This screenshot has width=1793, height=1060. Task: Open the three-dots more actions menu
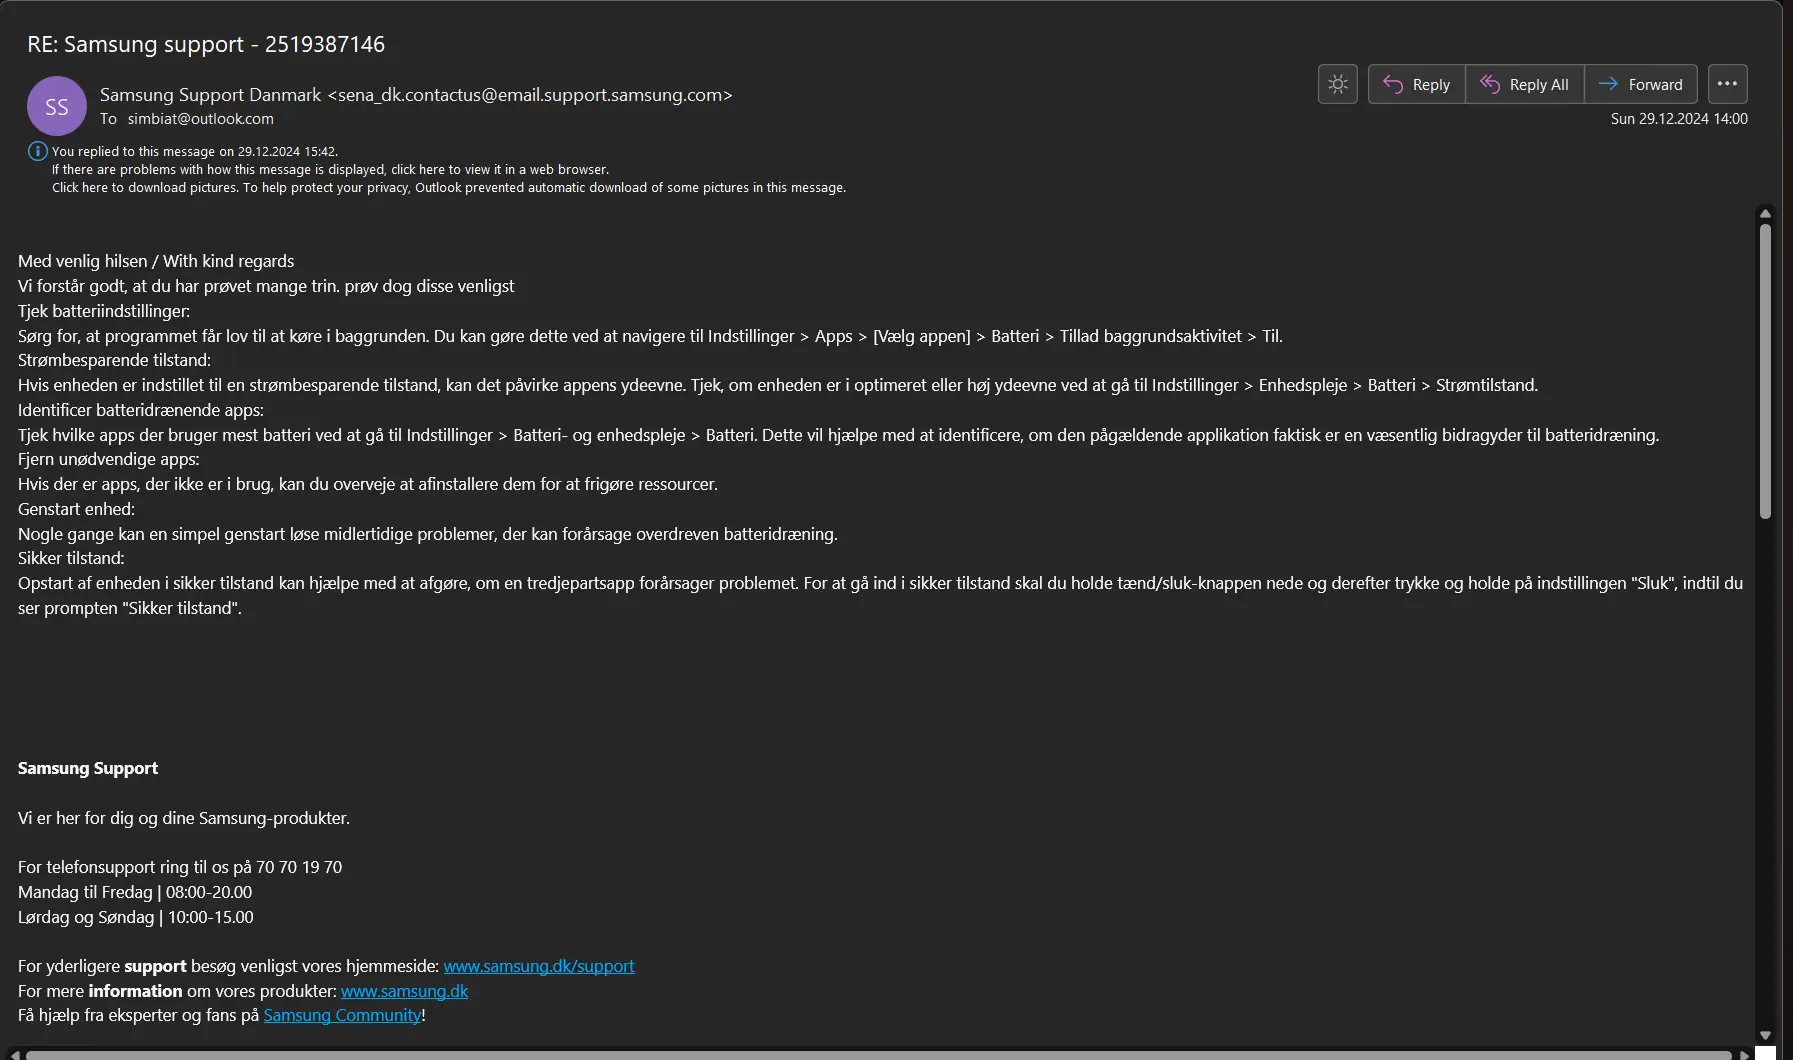click(1727, 84)
